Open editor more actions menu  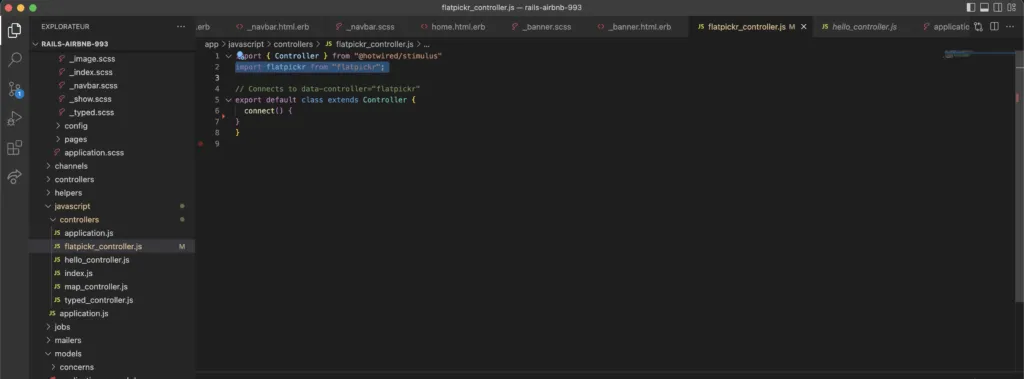click(1010, 27)
